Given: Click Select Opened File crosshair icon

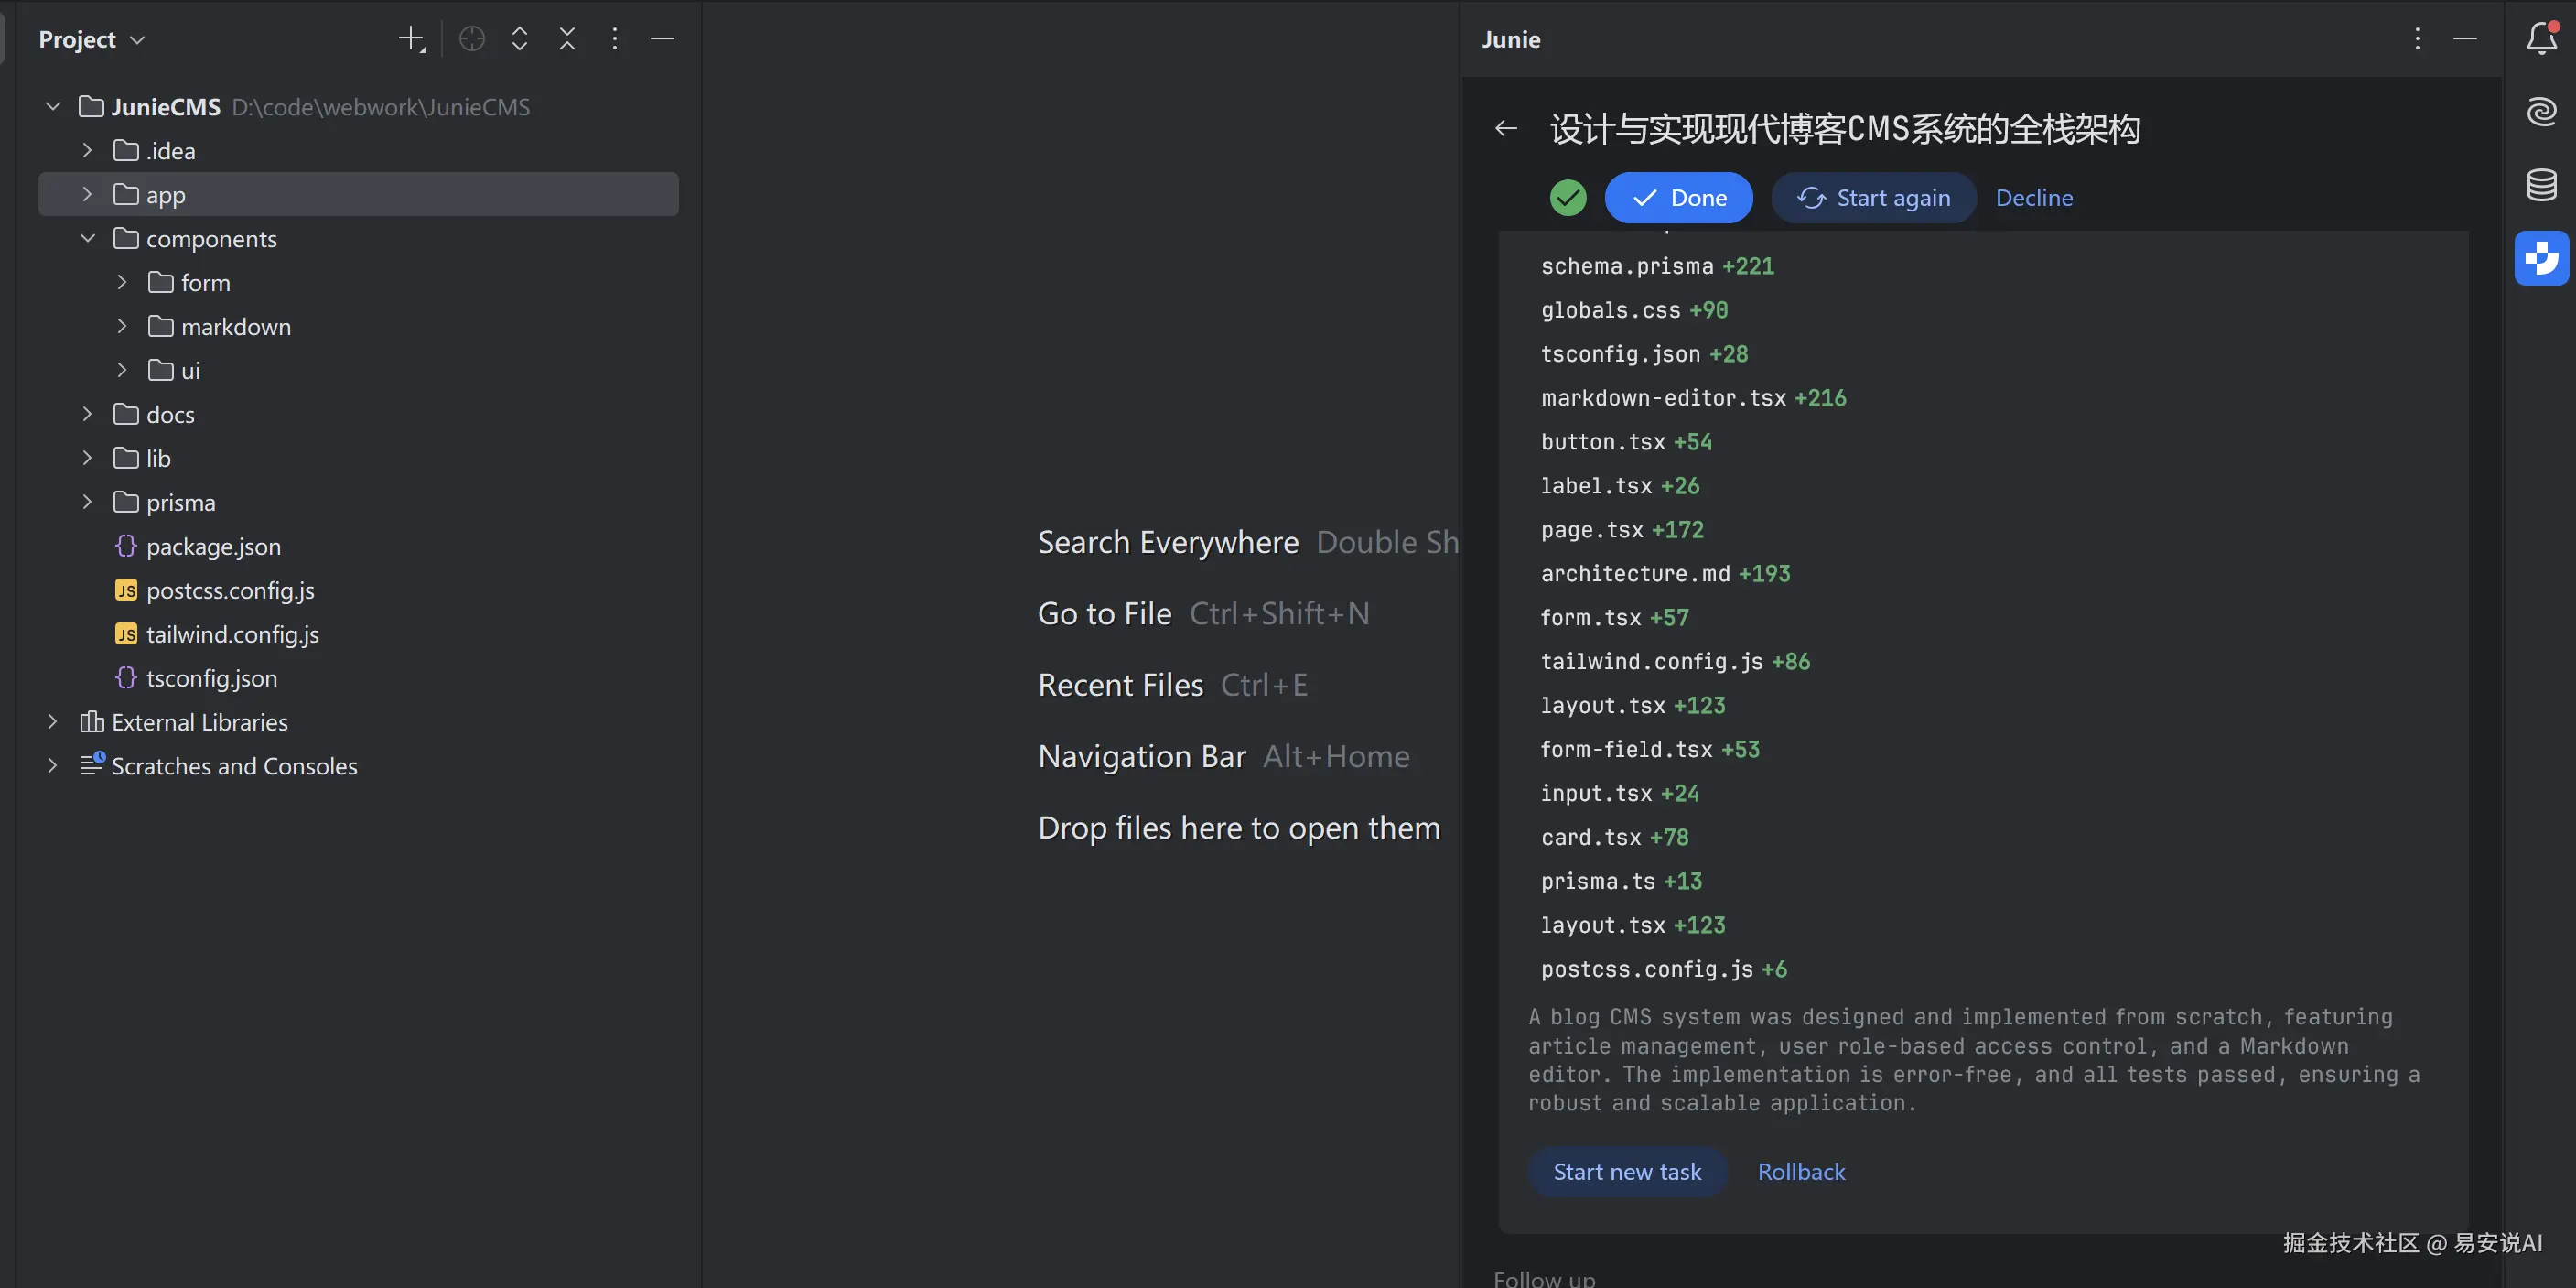Looking at the screenshot, I should coord(472,39).
